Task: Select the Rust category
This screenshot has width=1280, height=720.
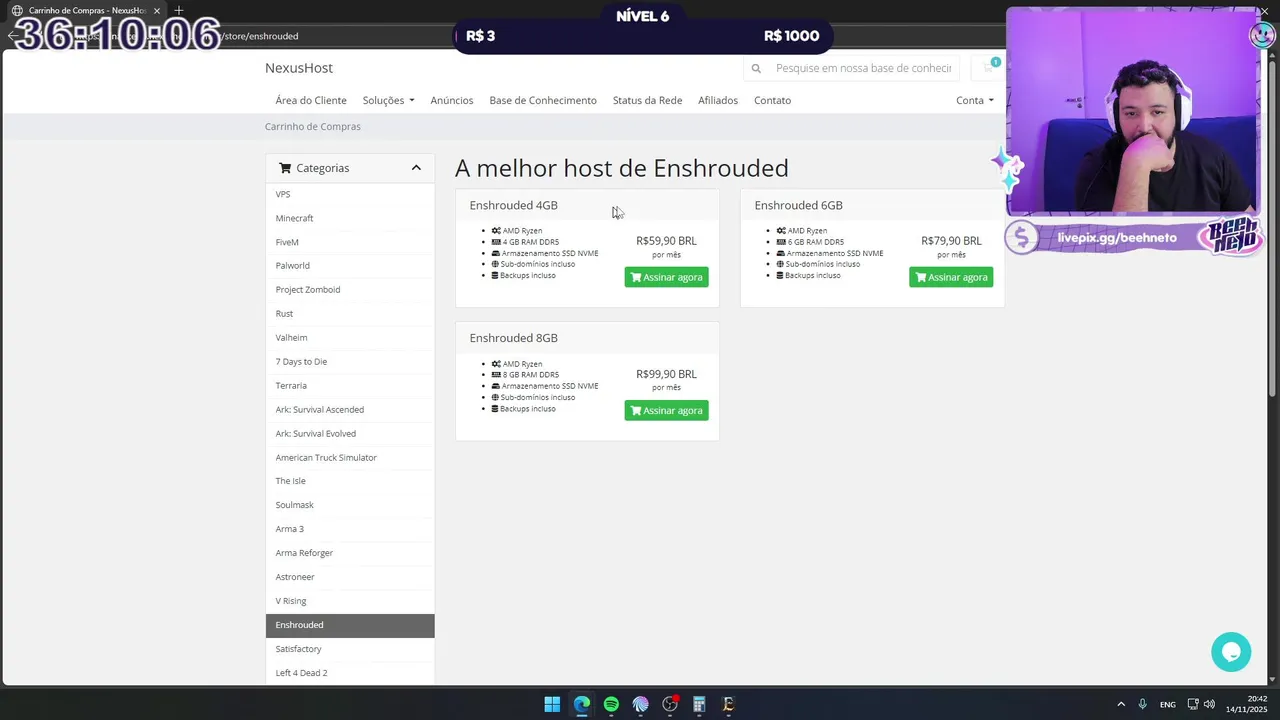Action: tap(350, 314)
